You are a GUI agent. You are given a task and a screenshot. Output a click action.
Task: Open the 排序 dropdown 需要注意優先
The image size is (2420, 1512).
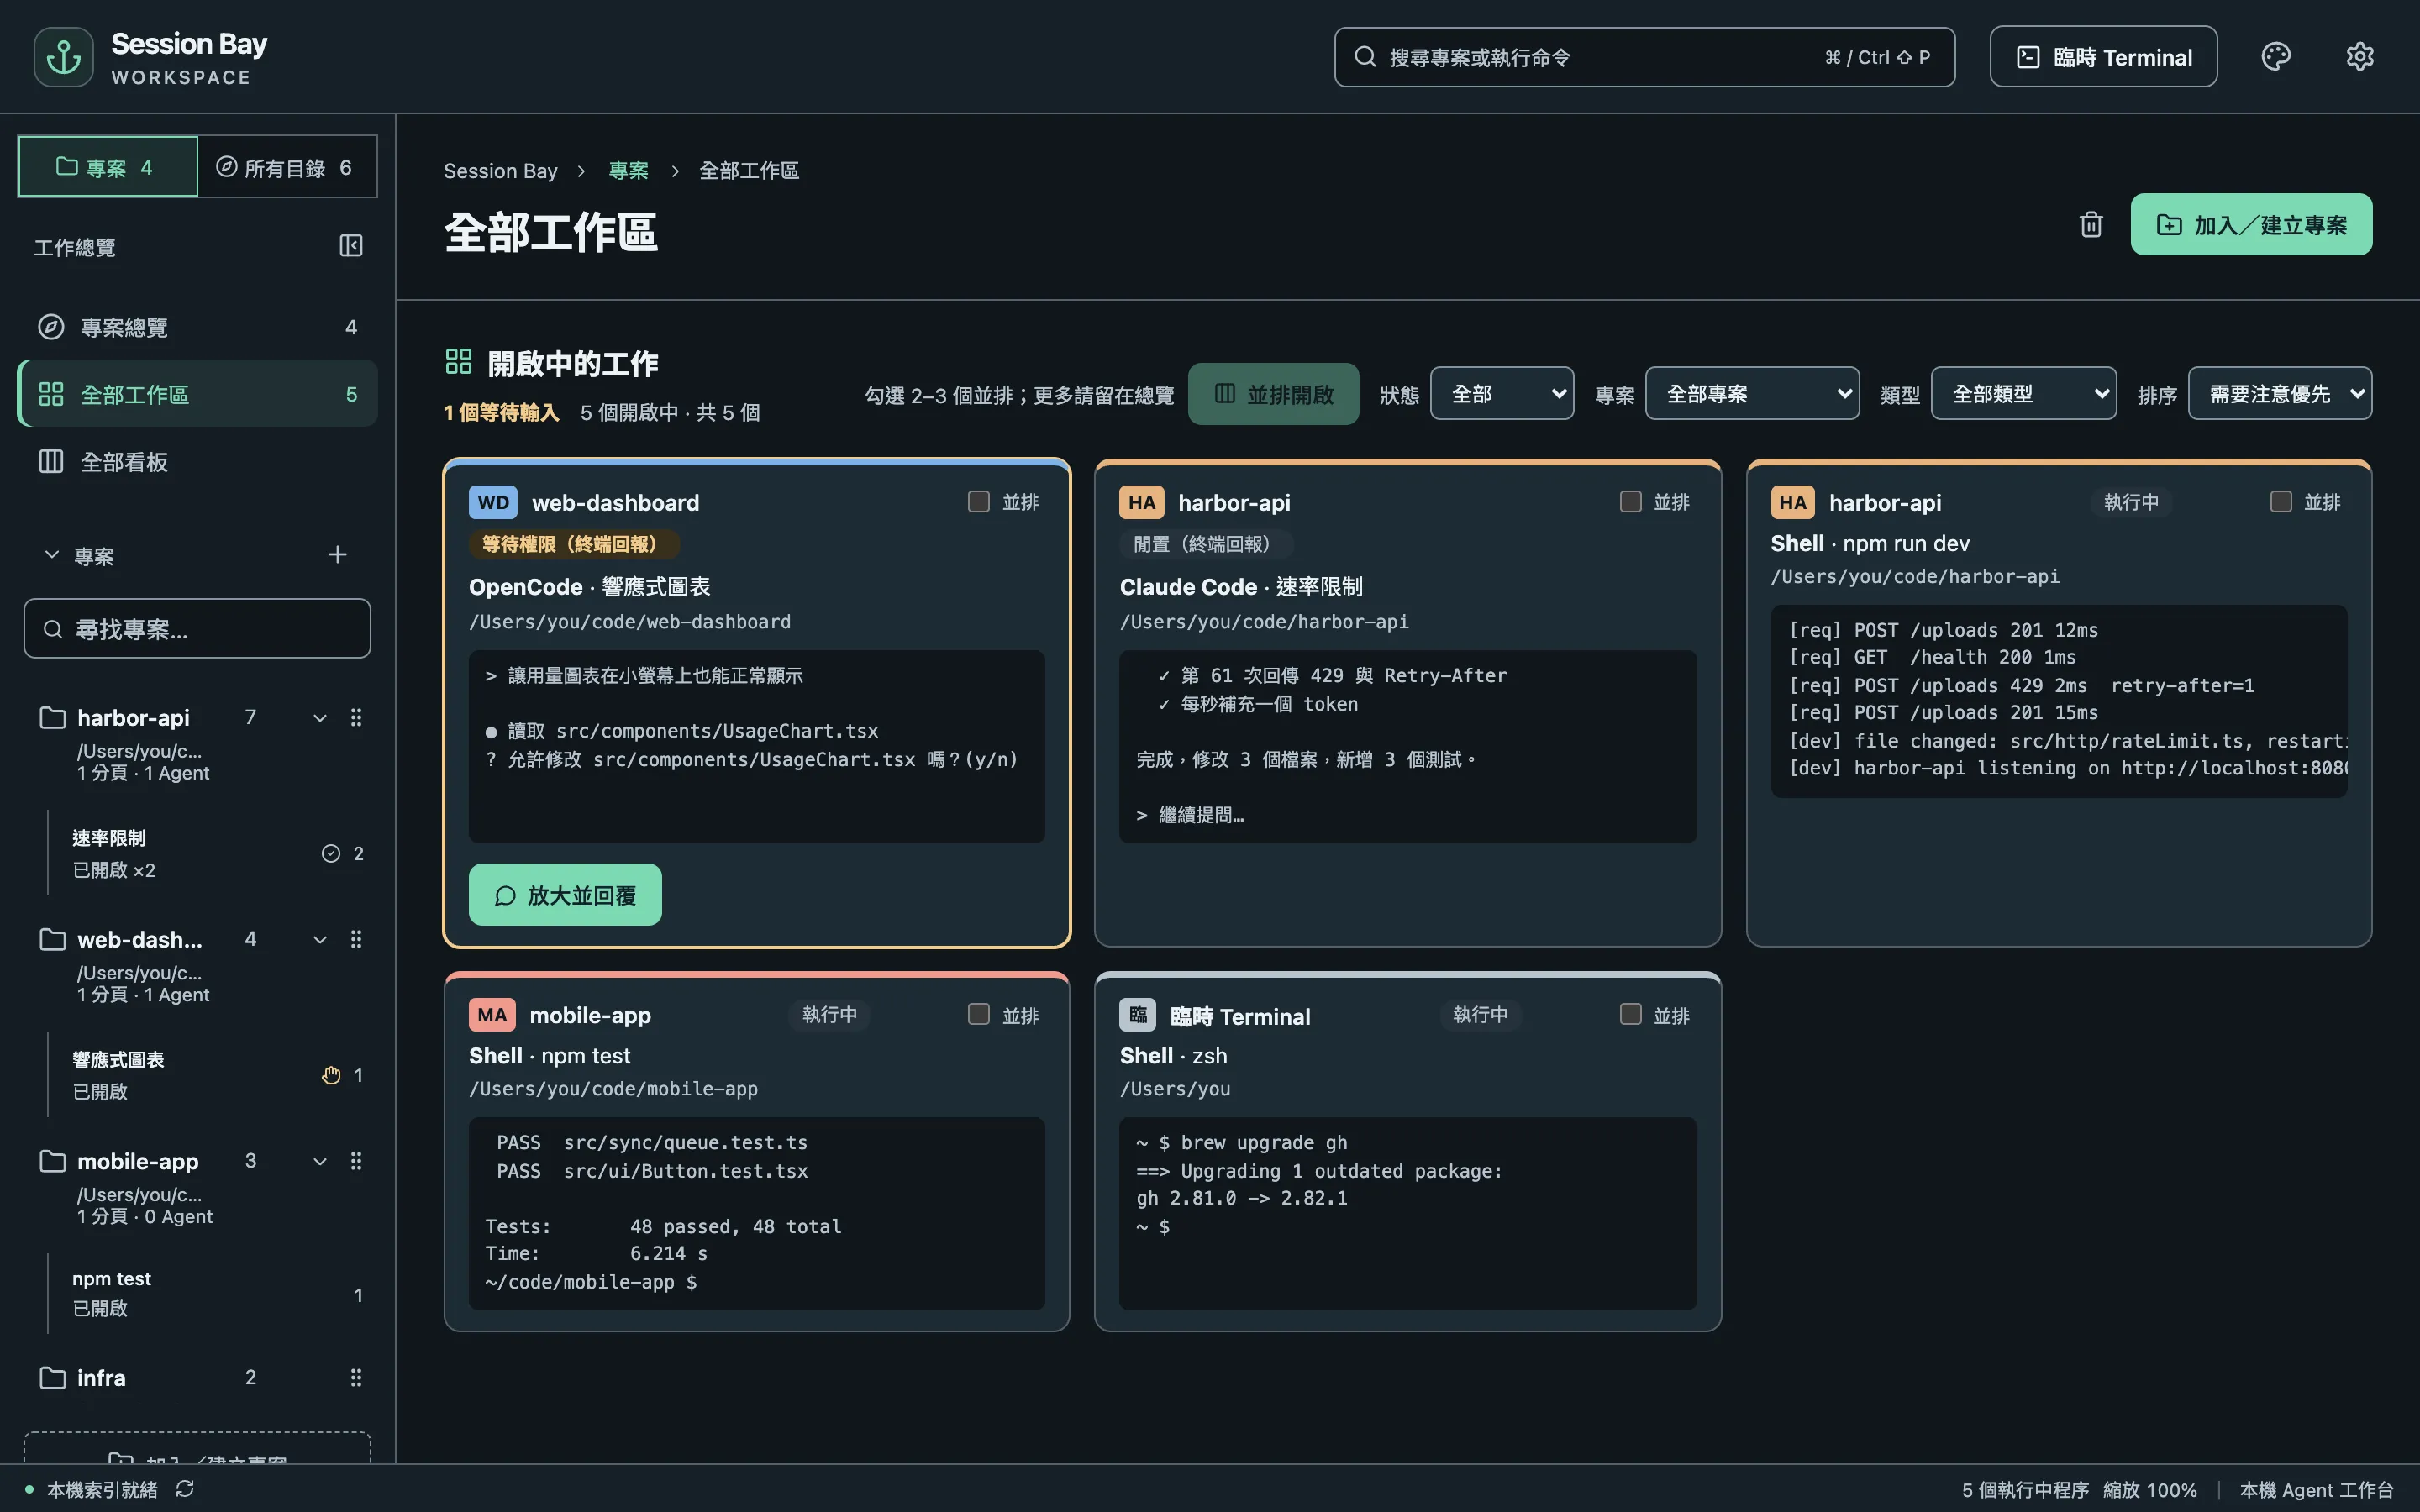(2280, 393)
